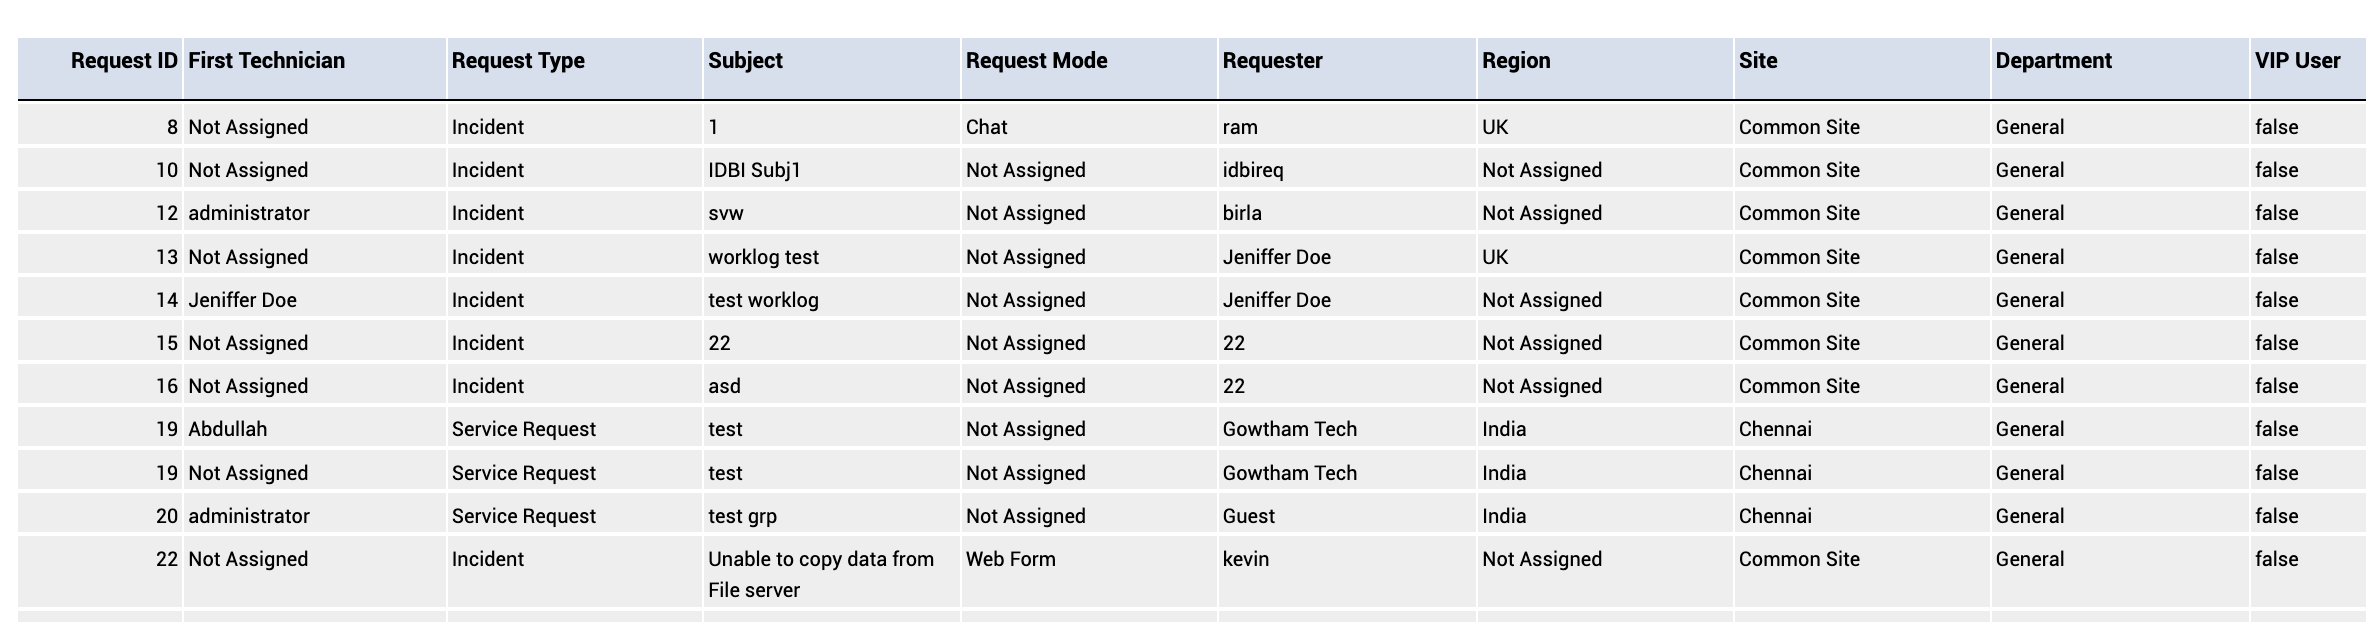Select the Site column header

[x=1758, y=61]
